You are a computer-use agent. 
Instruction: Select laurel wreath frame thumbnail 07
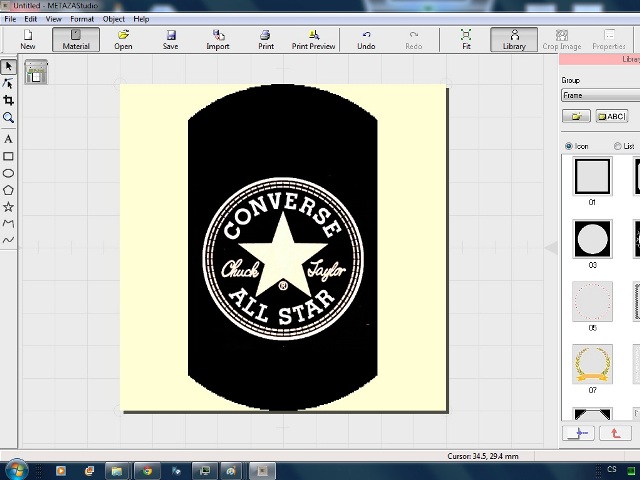click(592, 364)
